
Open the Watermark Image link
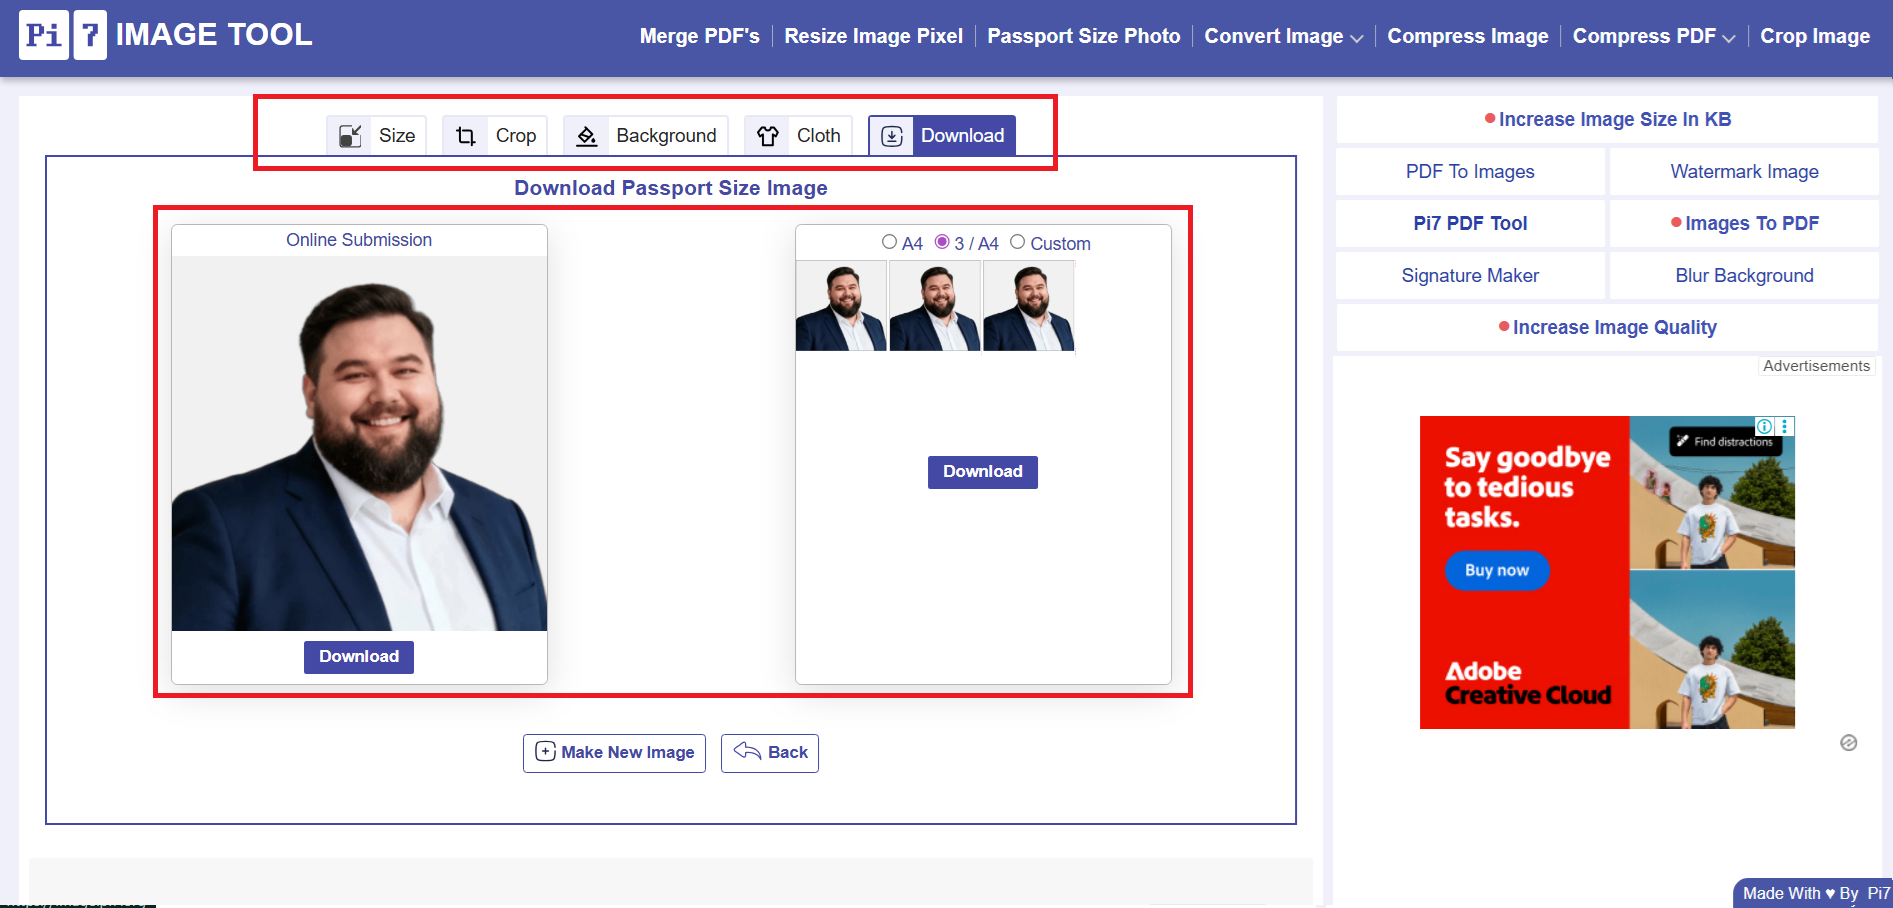pos(1745,172)
